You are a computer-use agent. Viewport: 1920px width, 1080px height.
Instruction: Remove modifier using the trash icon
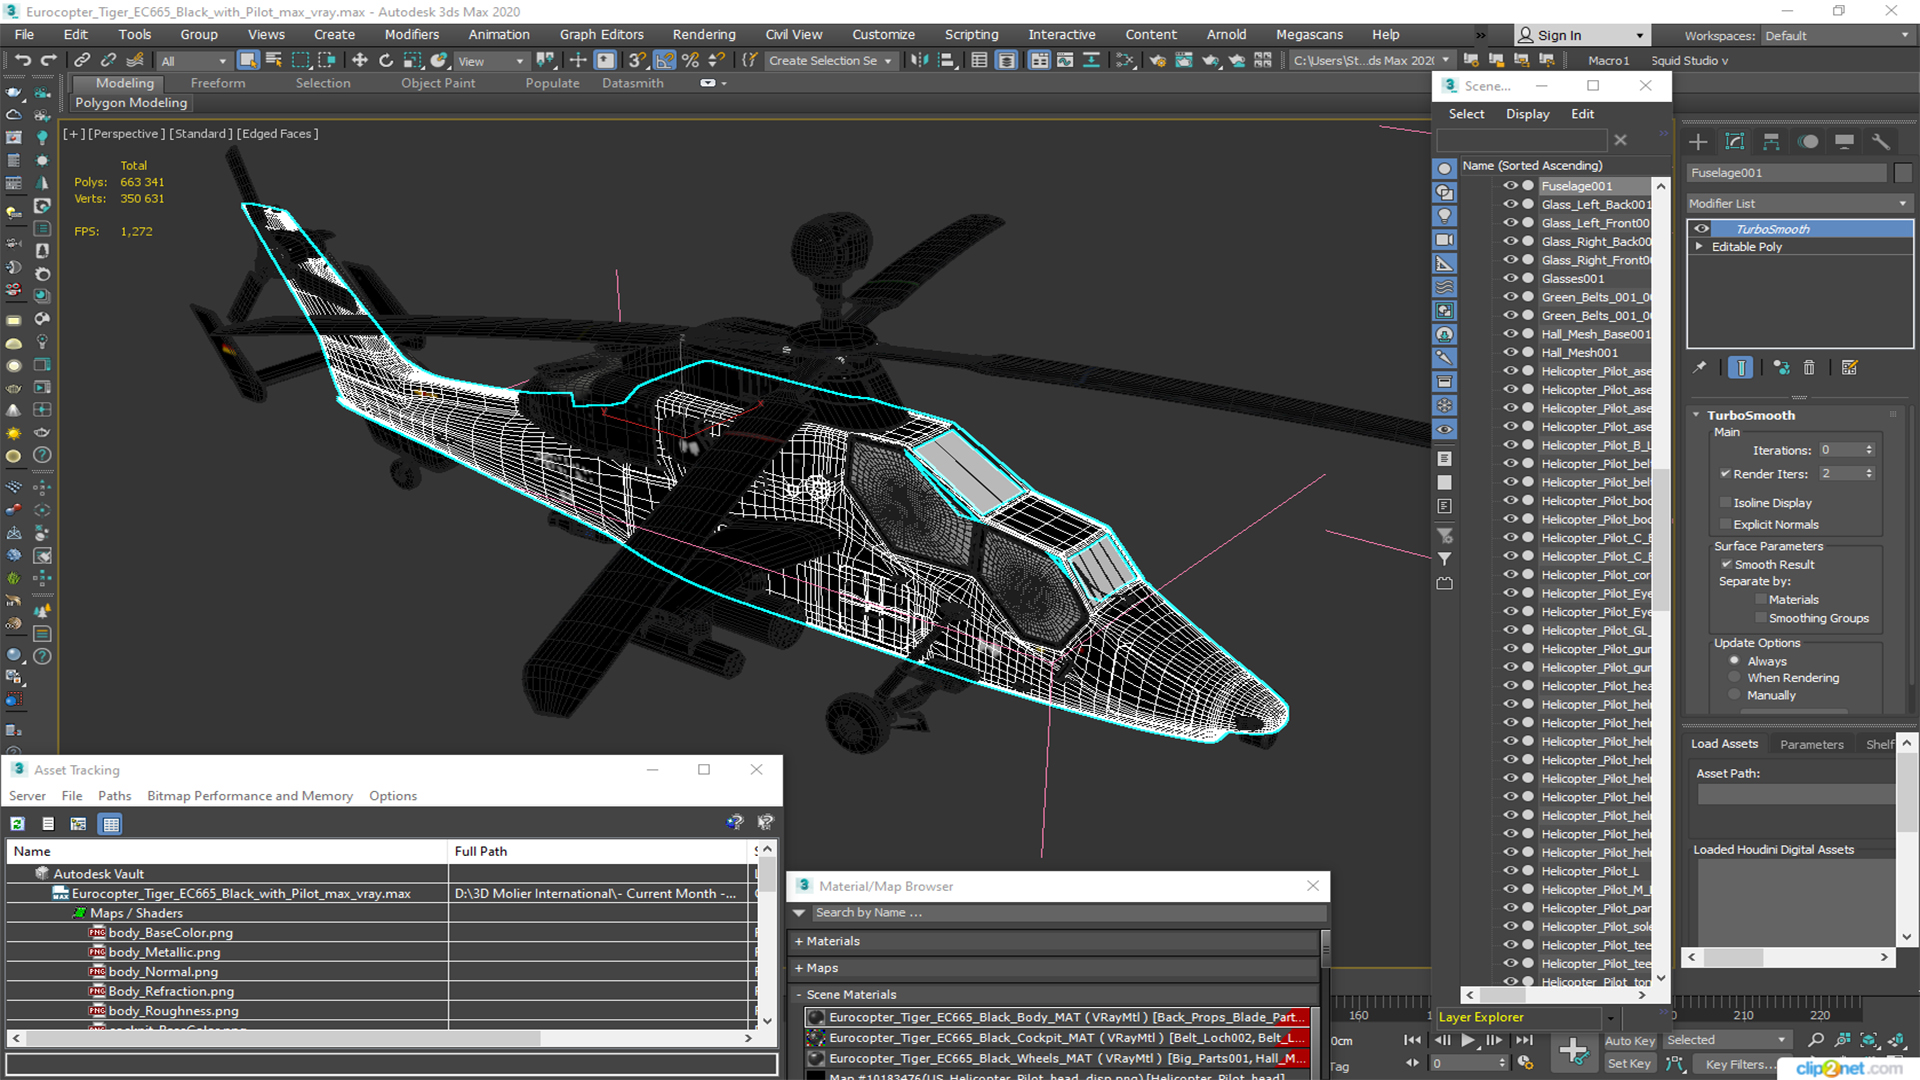pos(1809,368)
